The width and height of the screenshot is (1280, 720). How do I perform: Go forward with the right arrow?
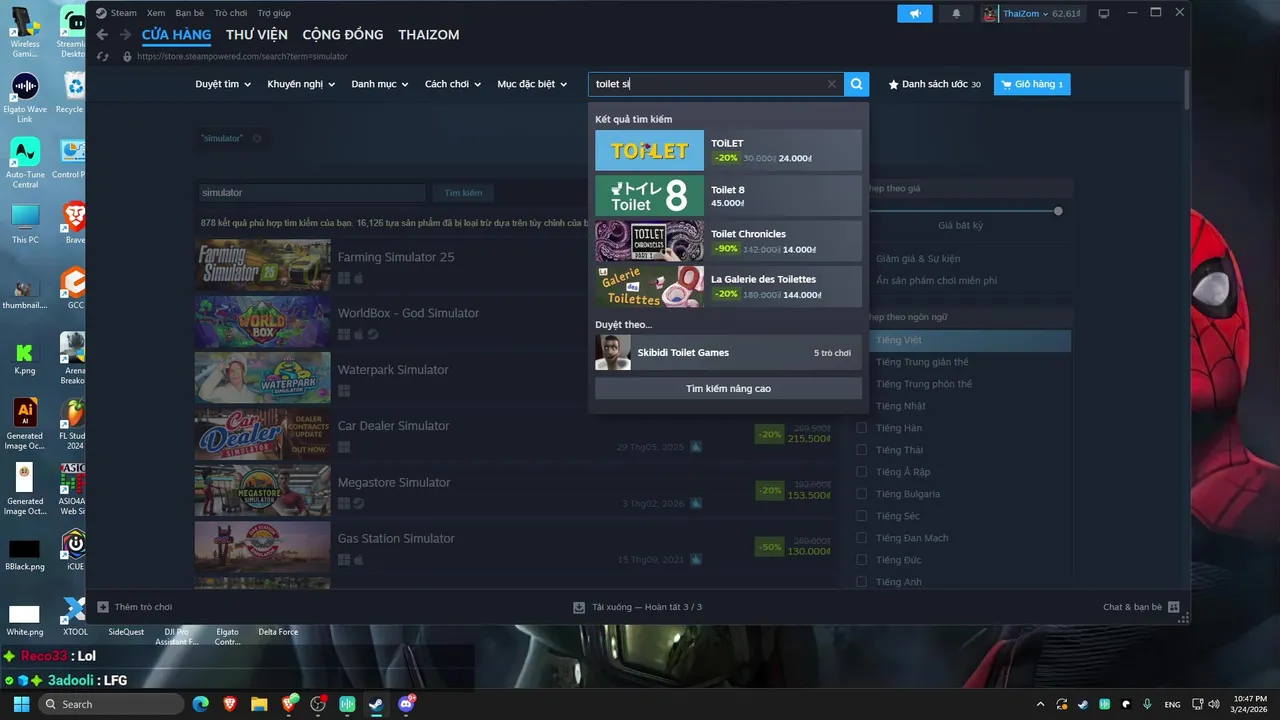pyautogui.click(x=125, y=35)
